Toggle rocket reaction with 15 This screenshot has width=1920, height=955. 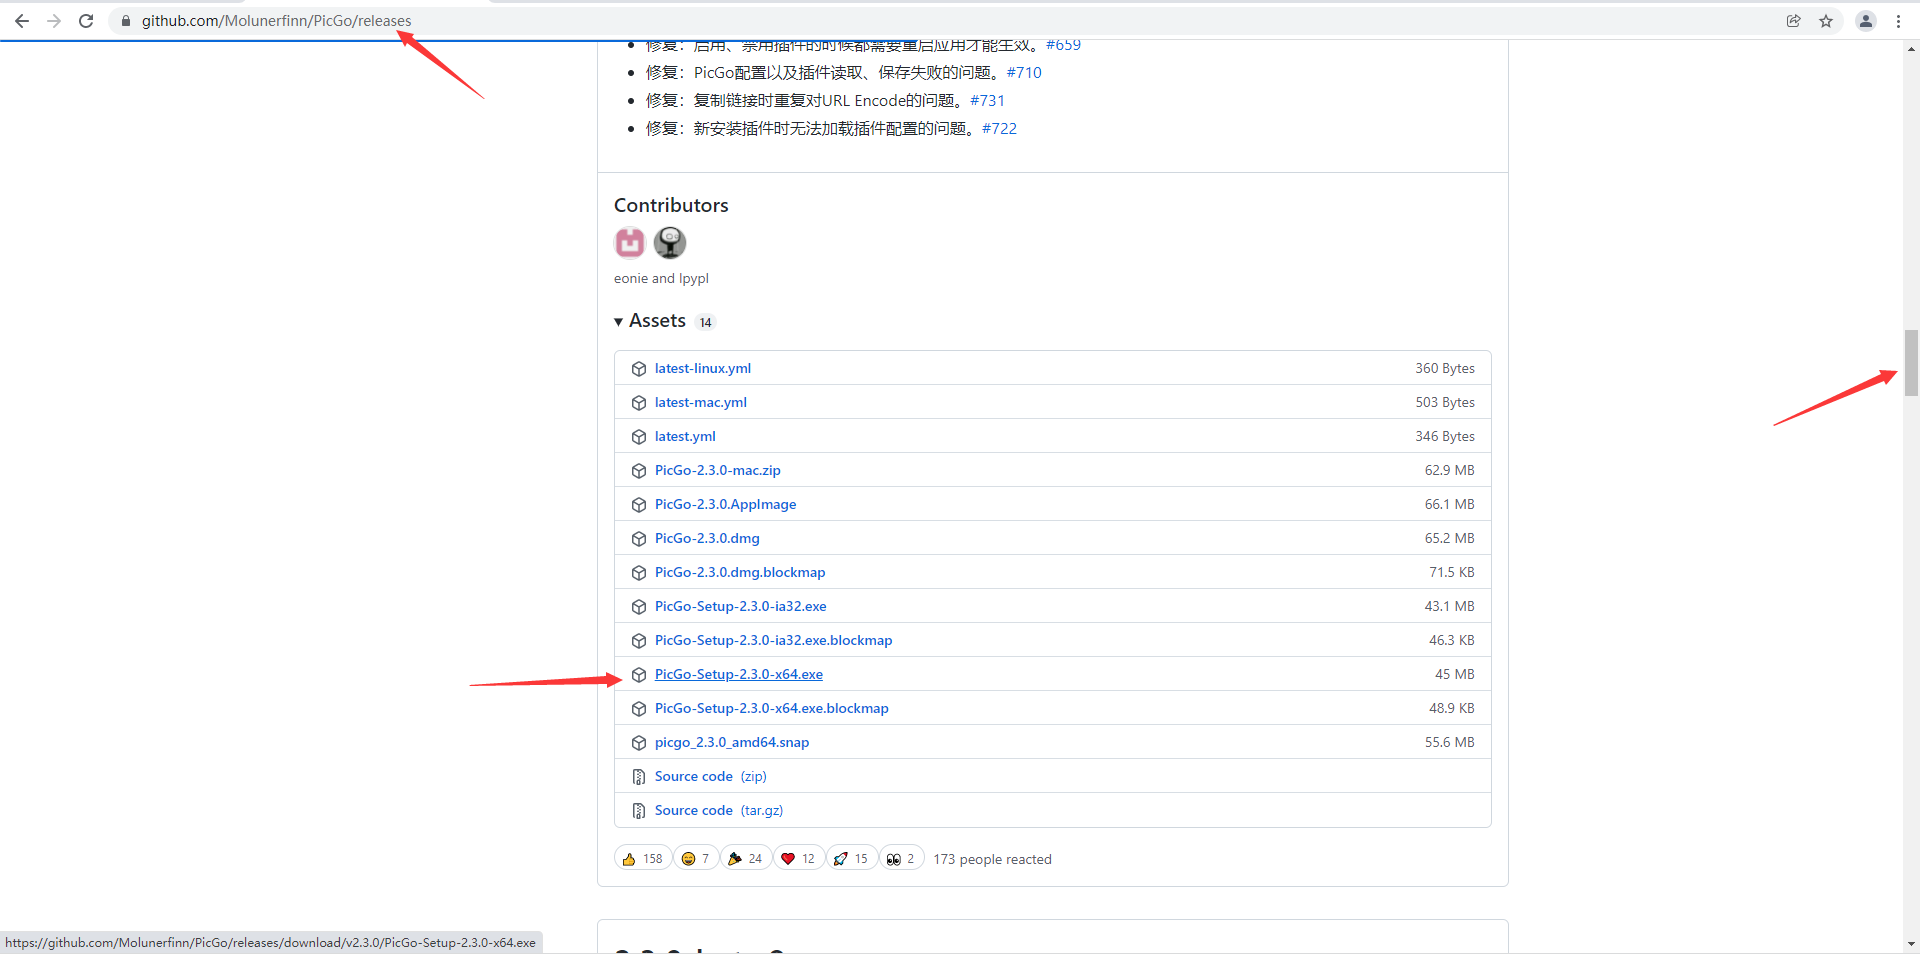(851, 859)
